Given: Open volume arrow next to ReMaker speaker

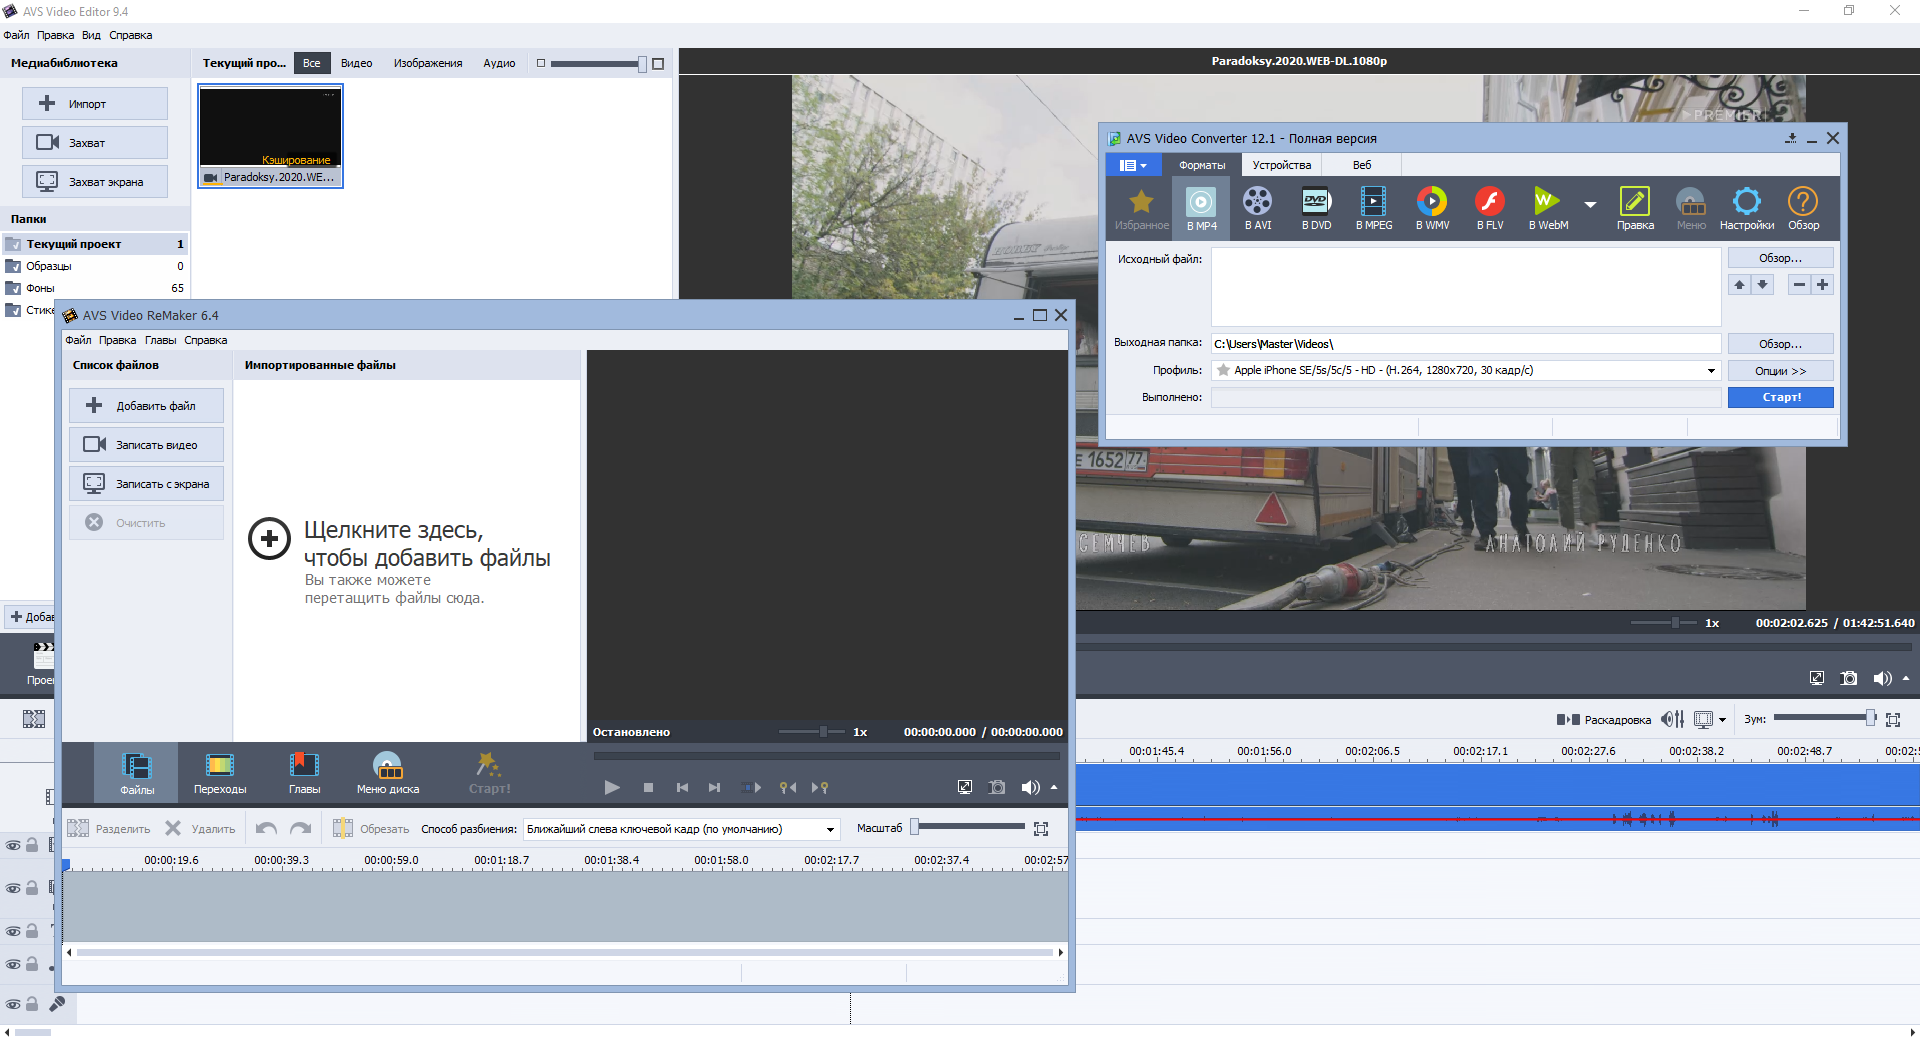Looking at the screenshot, I should coord(1054,788).
